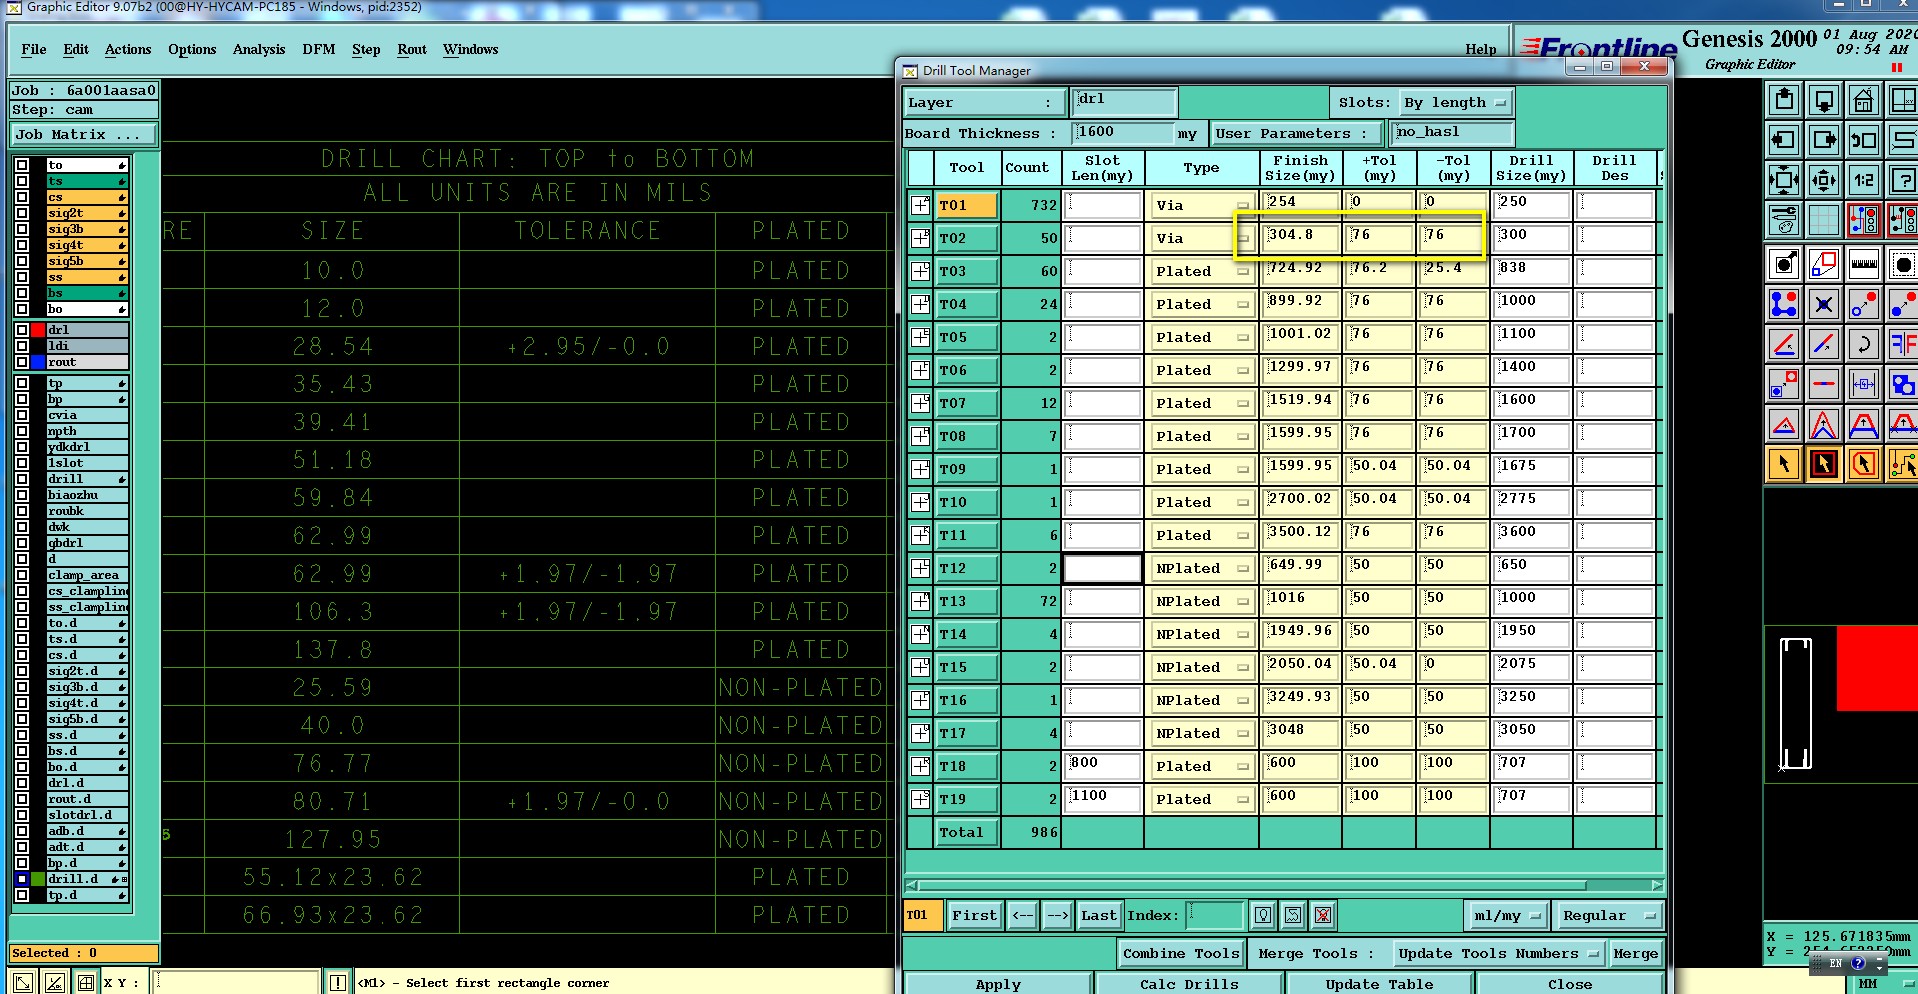The width and height of the screenshot is (1918, 994).
Task: Open the Slots By length dropdown
Action: coord(1455,103)
